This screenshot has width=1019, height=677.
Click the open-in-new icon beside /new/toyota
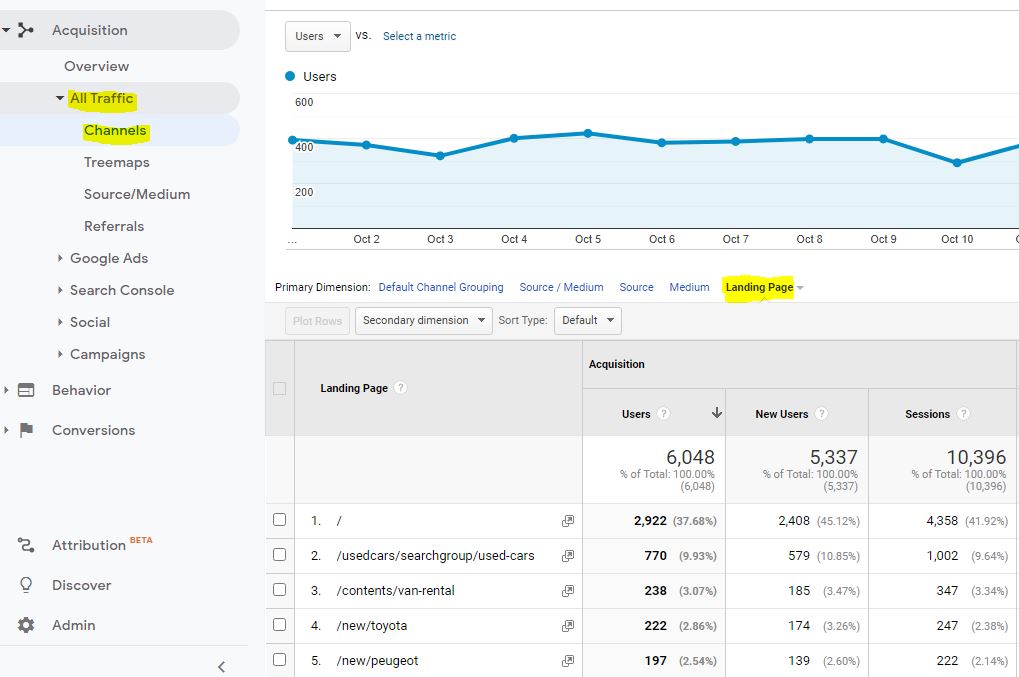(567, 625)
